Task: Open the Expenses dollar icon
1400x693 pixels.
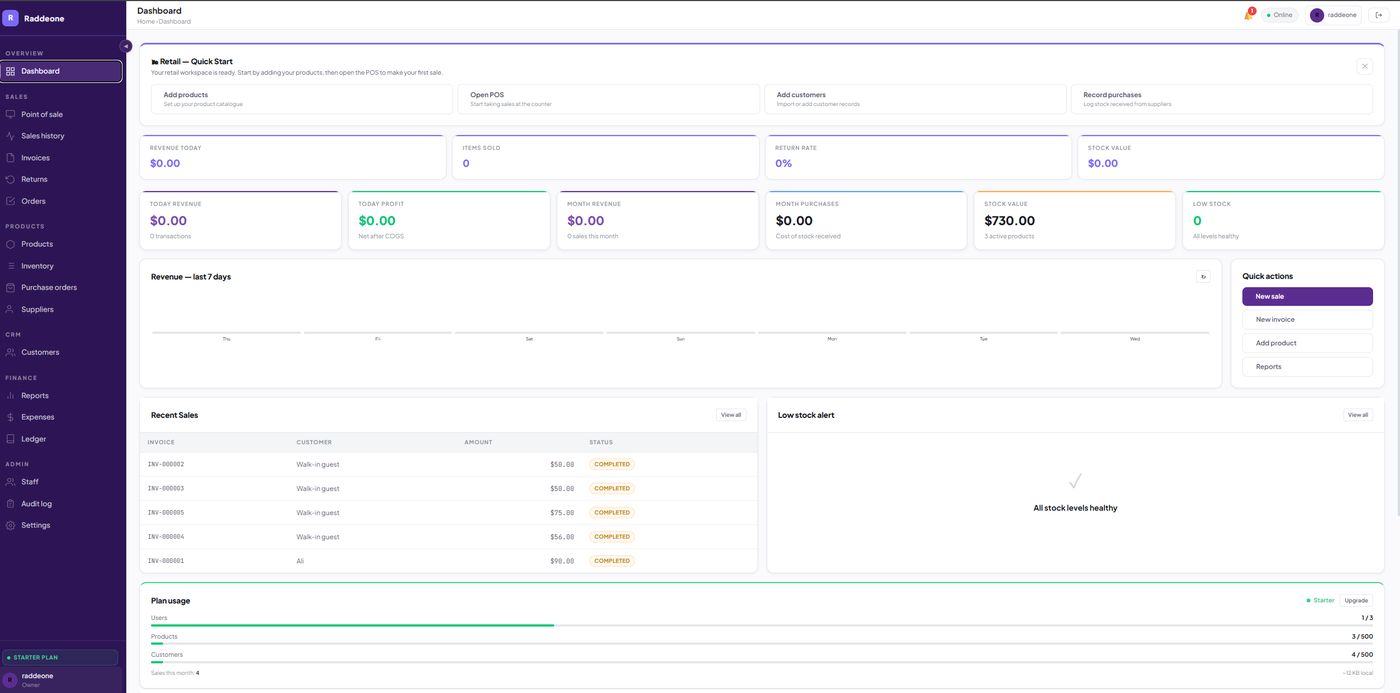Action: point(11,417)
